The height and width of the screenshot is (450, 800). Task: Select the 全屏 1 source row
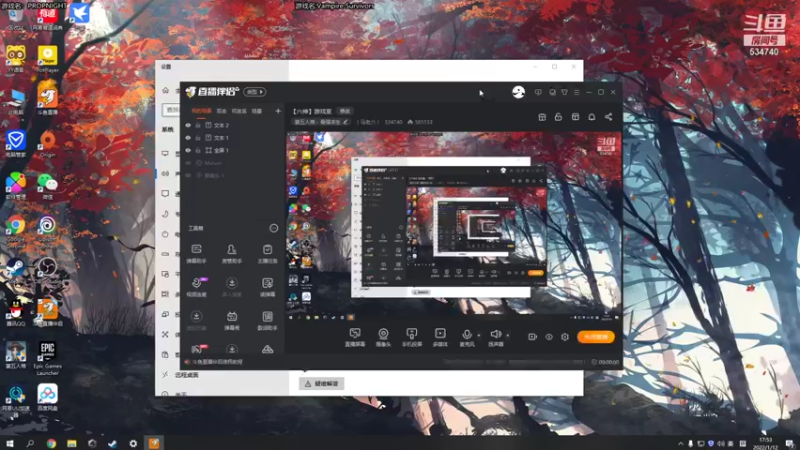click(x=233, y=151)
